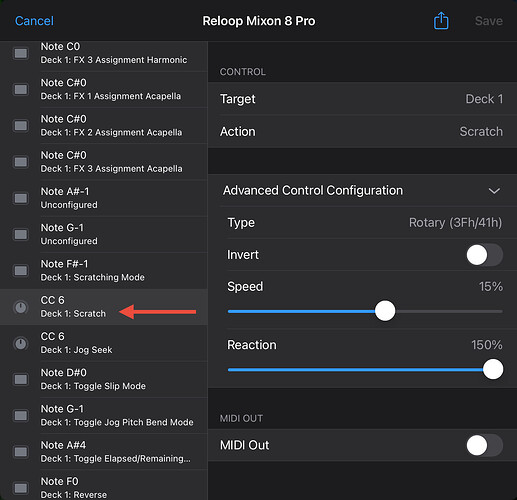Click button icon for FX 2 Assignment Acapella
Viewport: 517px width, 500px height.
pos(21,126)
